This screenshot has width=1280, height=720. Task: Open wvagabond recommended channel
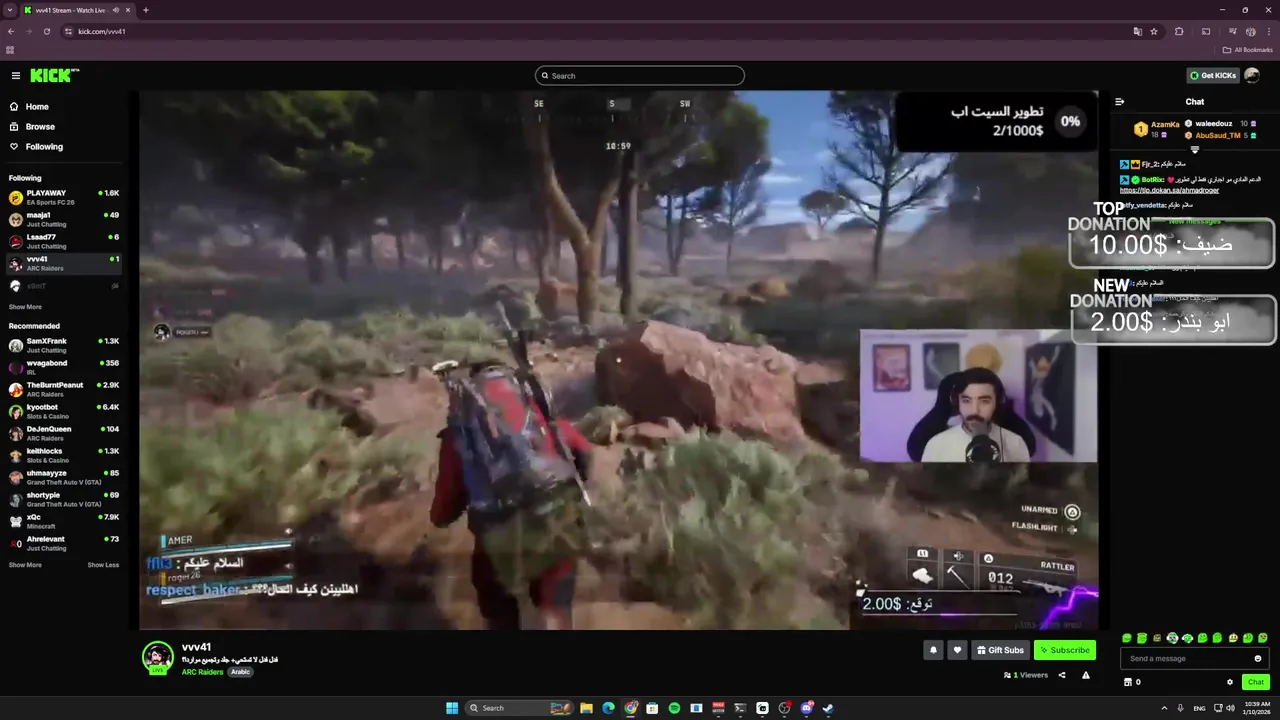64,367
